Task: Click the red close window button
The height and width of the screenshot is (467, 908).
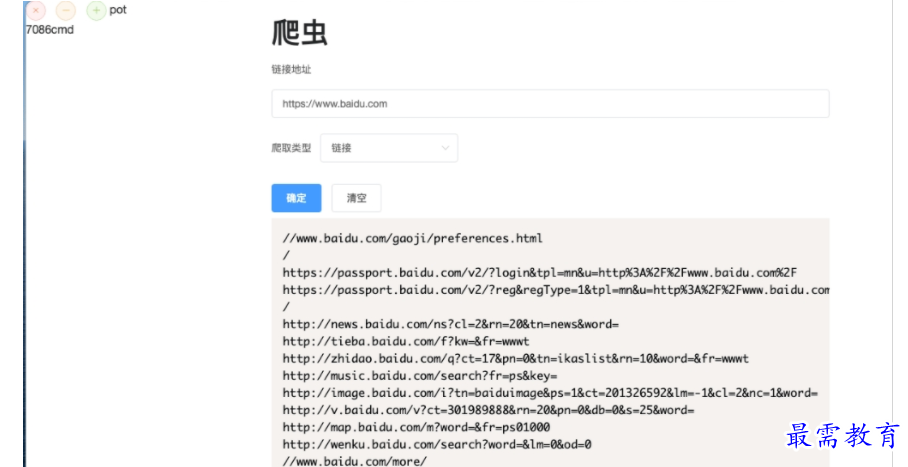Action: pyautogui.click(x=36, y=10)
